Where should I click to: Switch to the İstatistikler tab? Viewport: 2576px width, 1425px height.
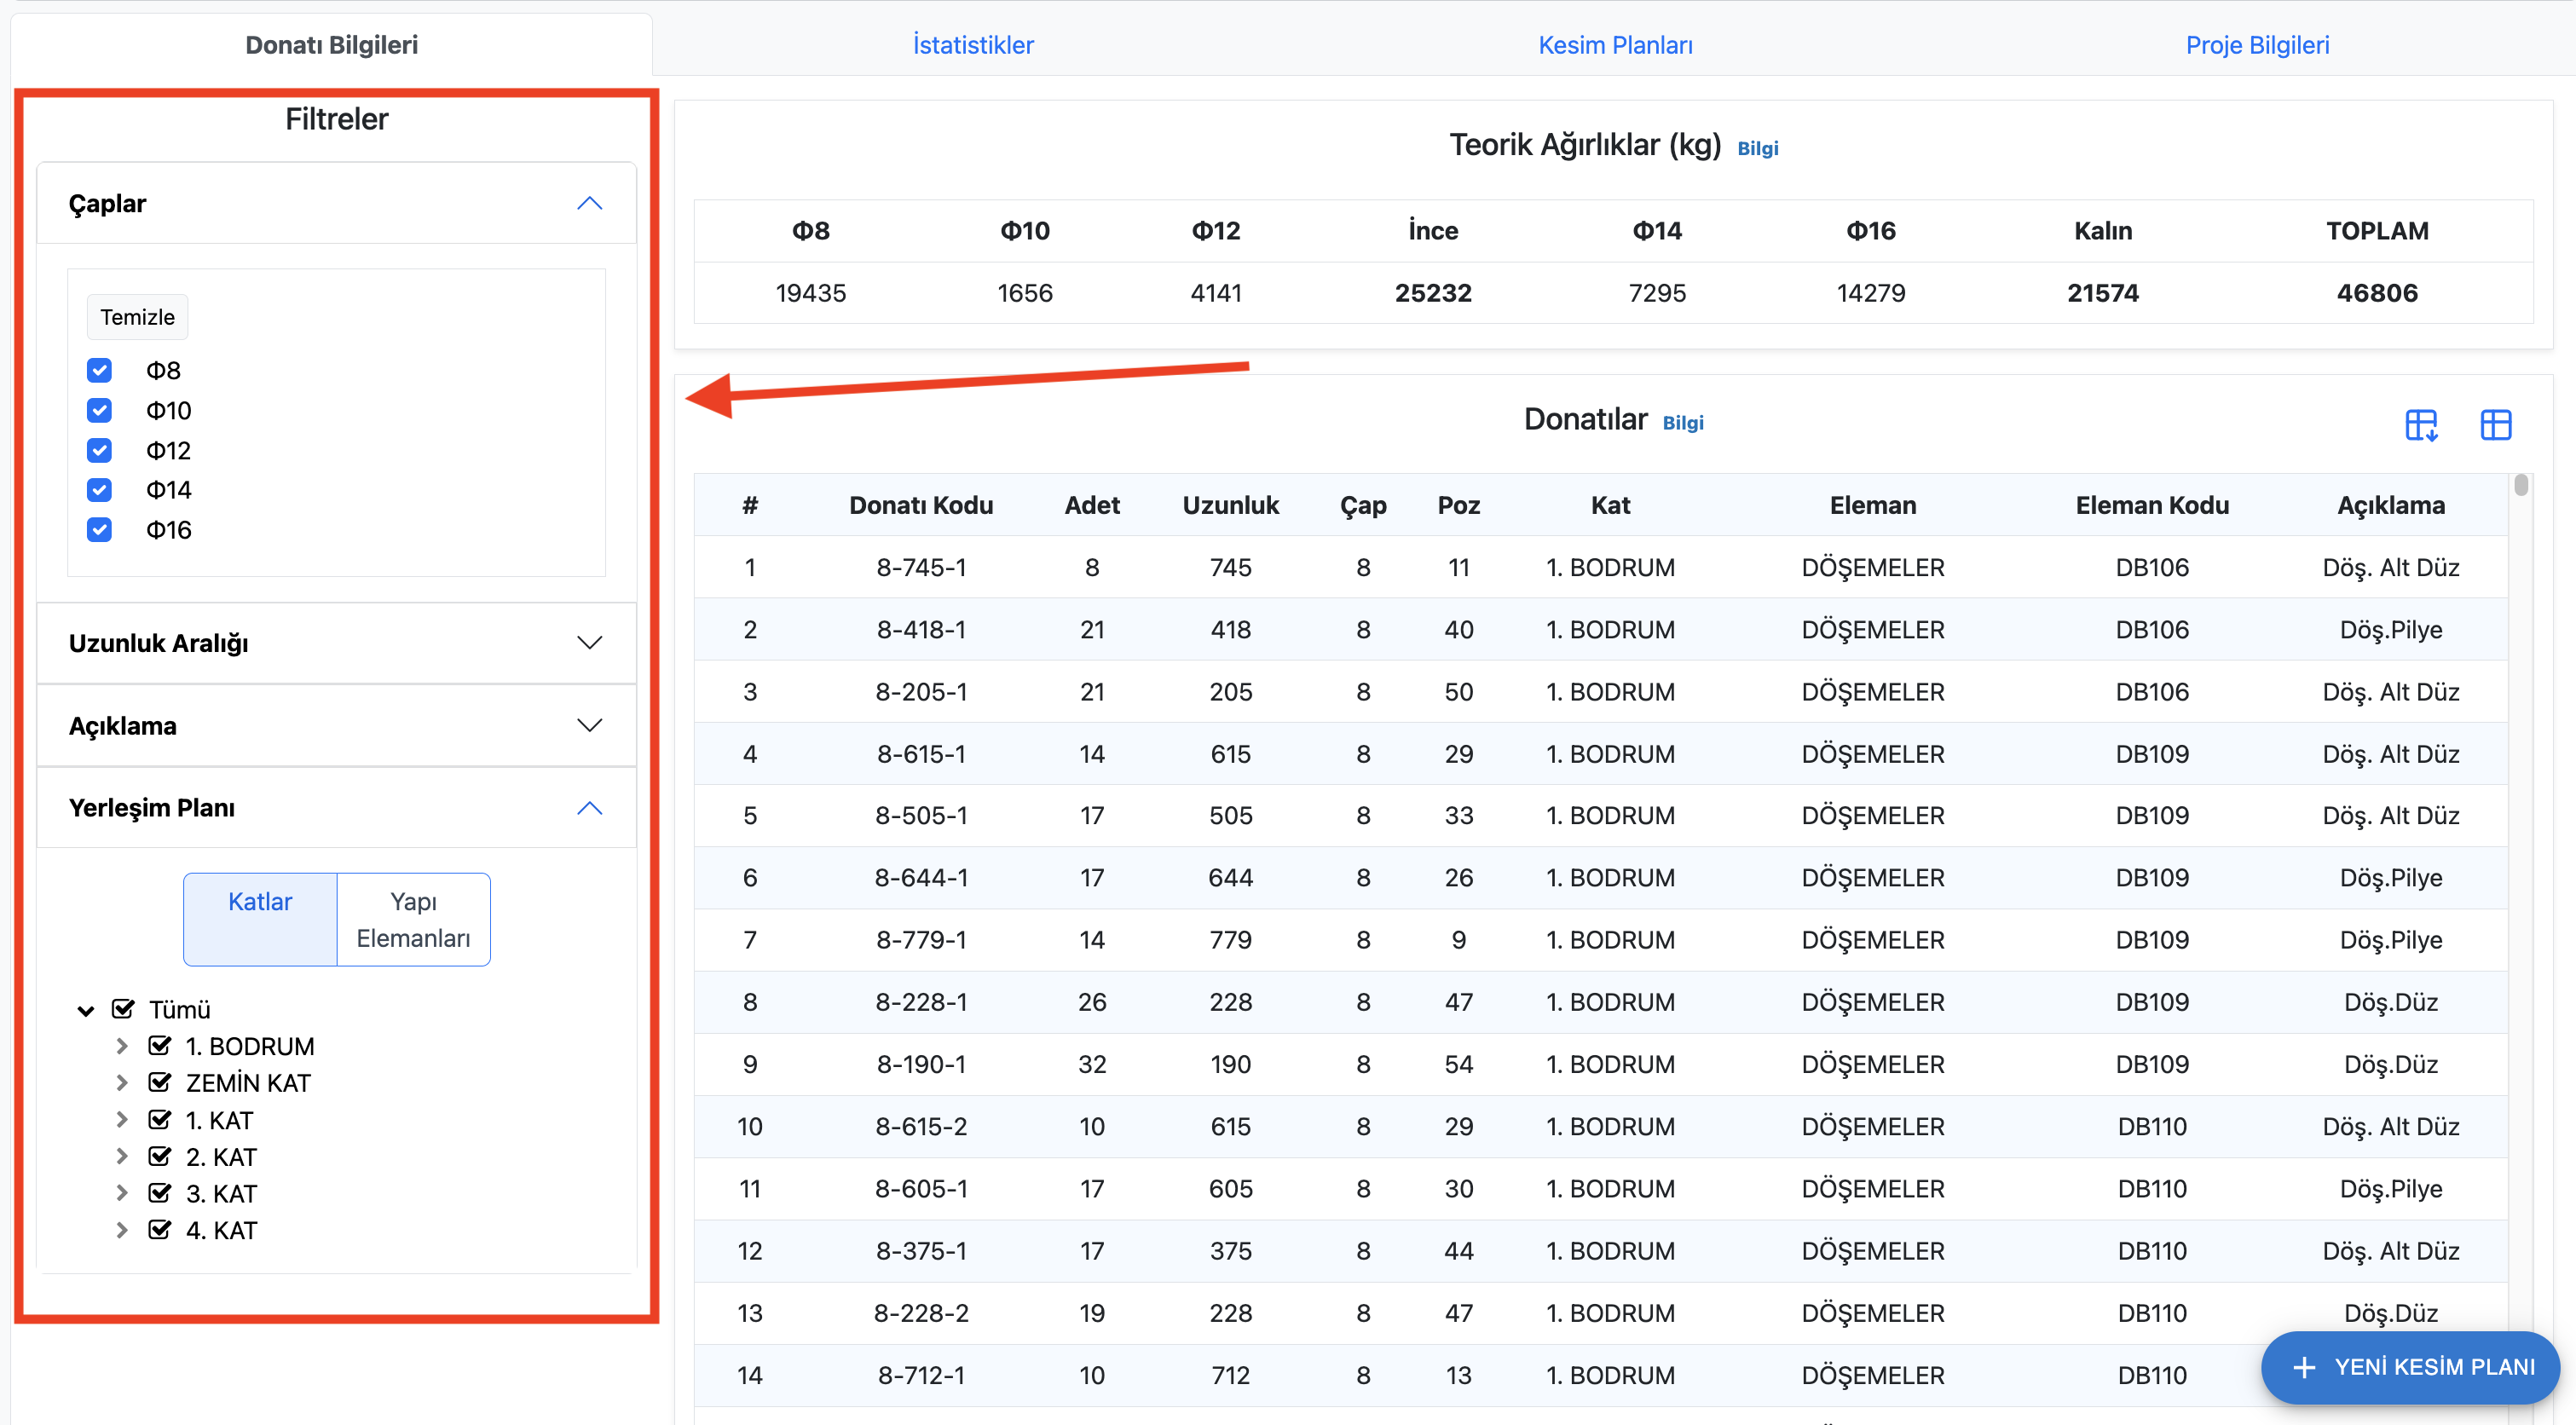(972, 45)
